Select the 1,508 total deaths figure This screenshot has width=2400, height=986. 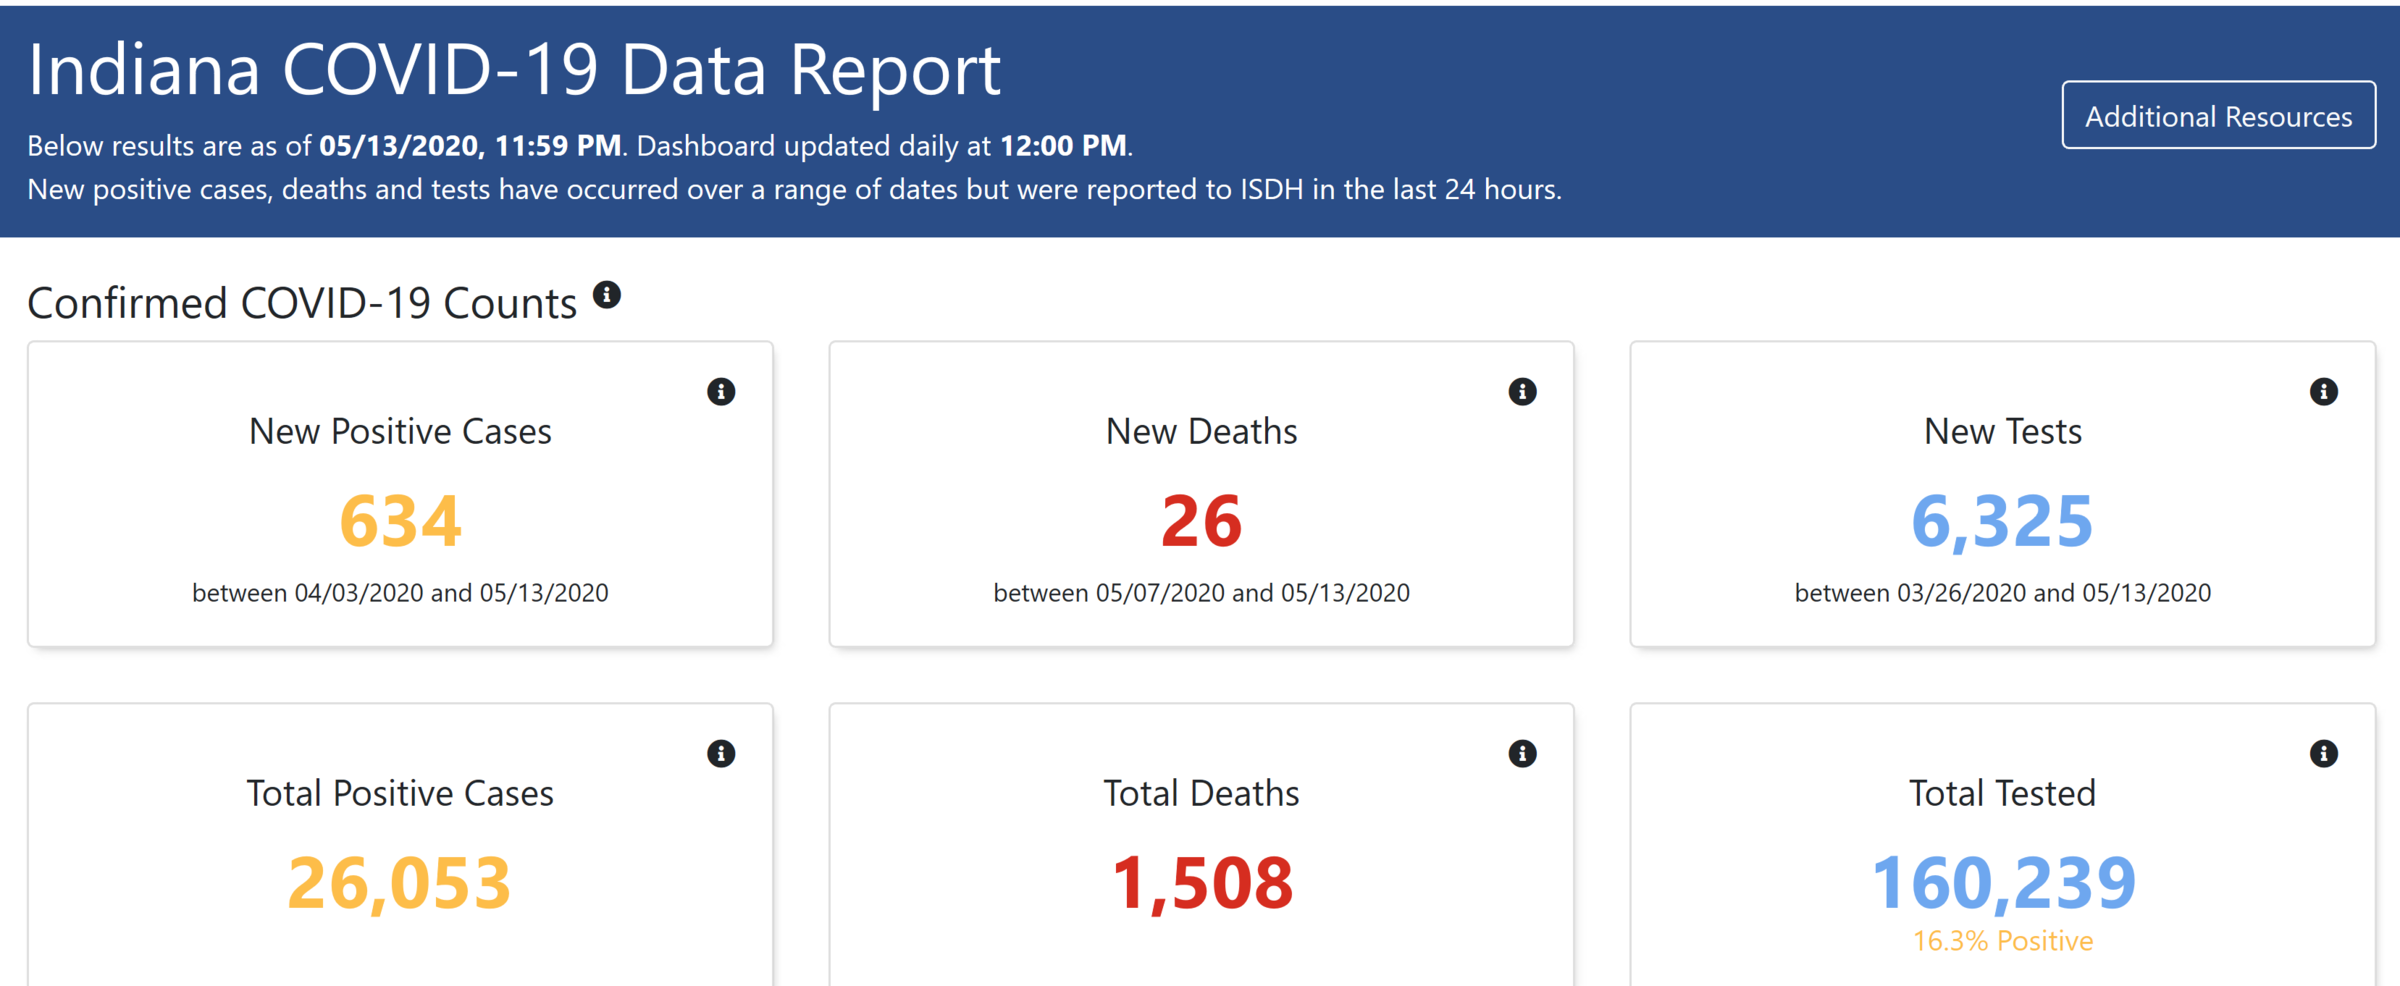(x=1202, y=883)
